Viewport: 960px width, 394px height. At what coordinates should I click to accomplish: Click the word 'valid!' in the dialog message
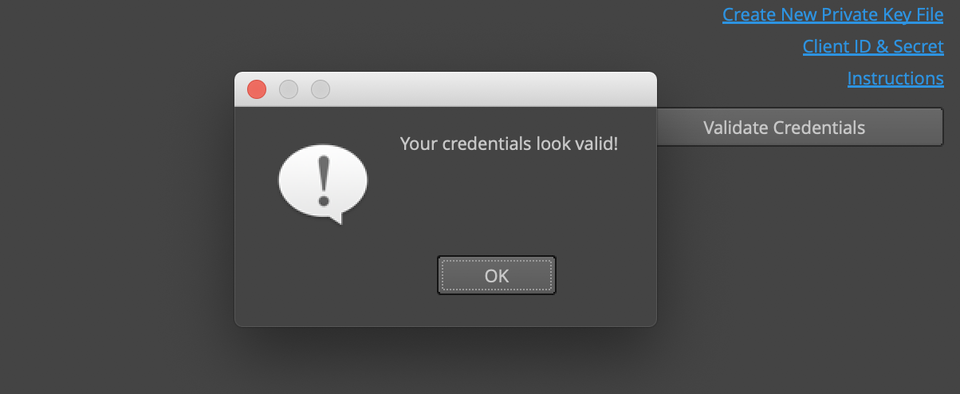pos(596,144)
